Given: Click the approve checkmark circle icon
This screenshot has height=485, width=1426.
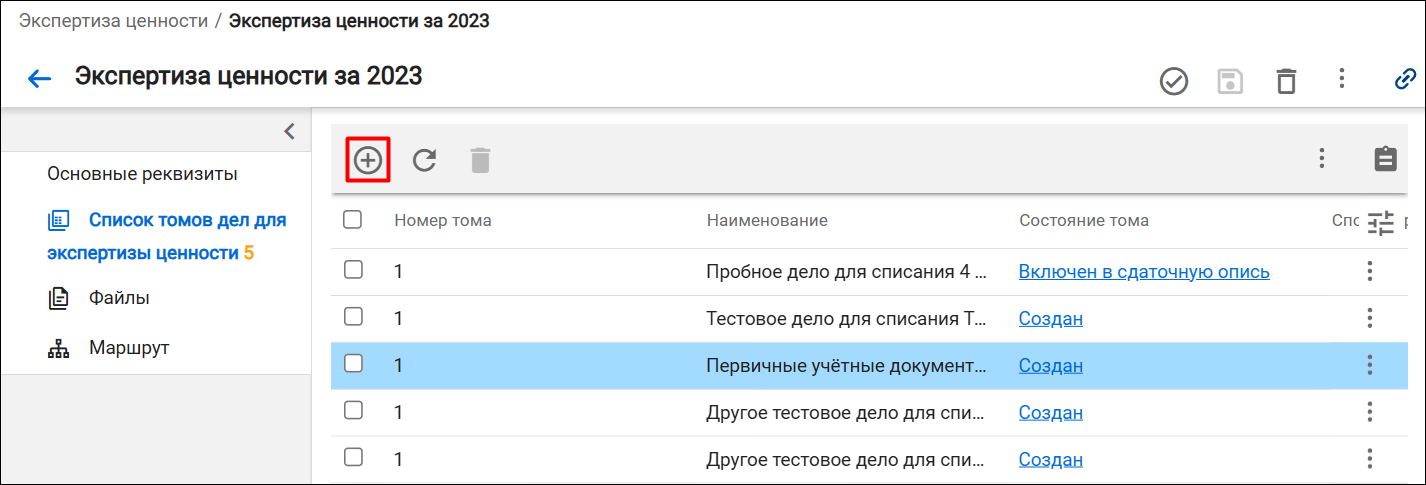Looking at the screenshot, I should (x=1173, y=81).
